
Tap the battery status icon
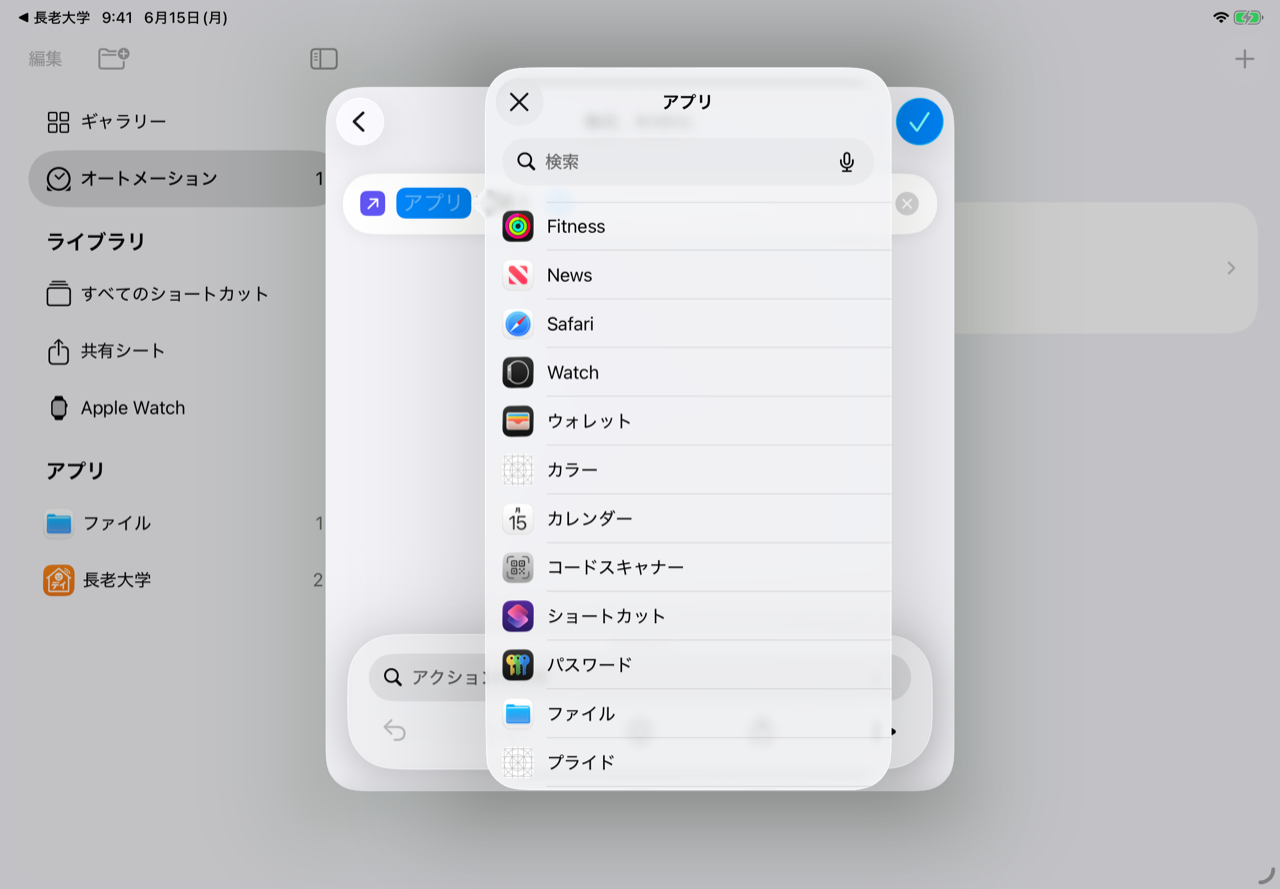tap(1248, 17)
